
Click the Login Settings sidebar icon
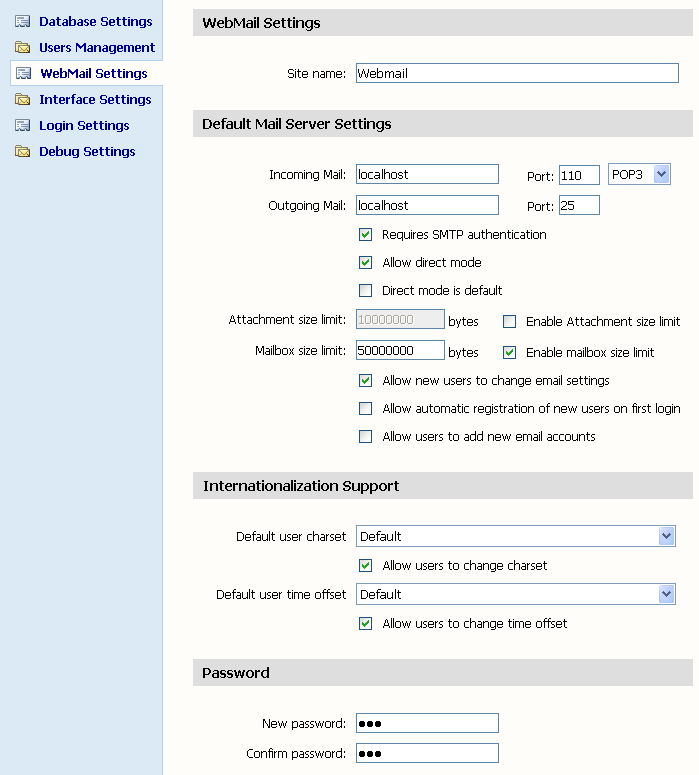coord(22,125)
